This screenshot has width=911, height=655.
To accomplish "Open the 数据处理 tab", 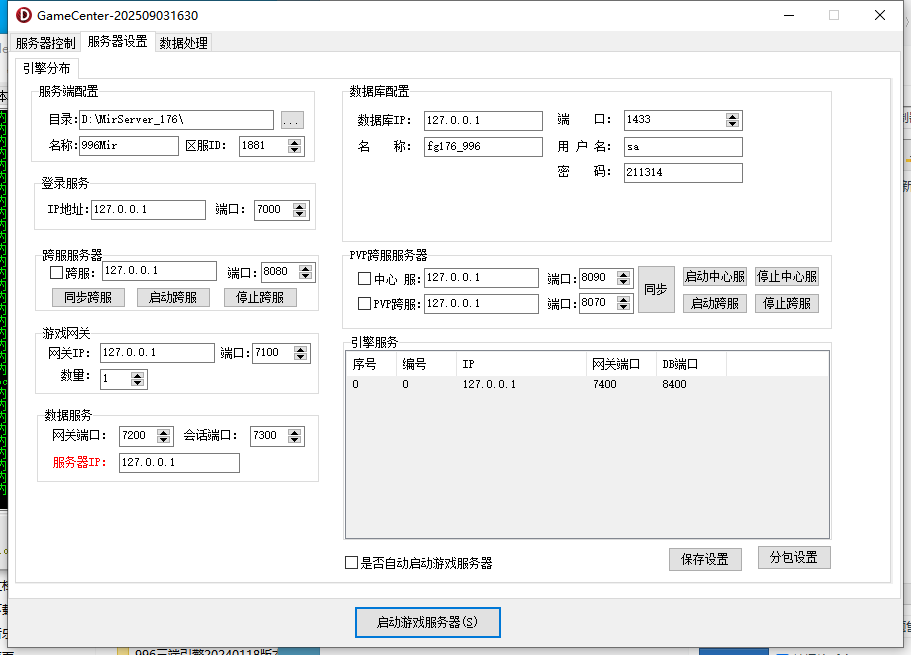I will [x=184, y=43].
